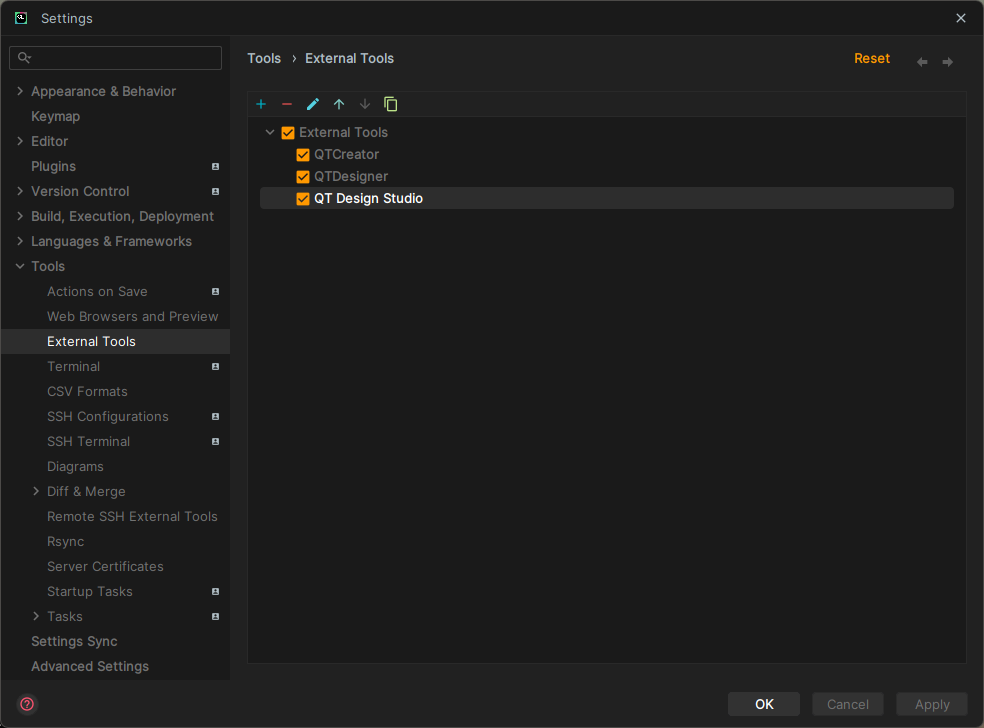Click the project-level marker icon beside Plugins

tap(215, 167)
